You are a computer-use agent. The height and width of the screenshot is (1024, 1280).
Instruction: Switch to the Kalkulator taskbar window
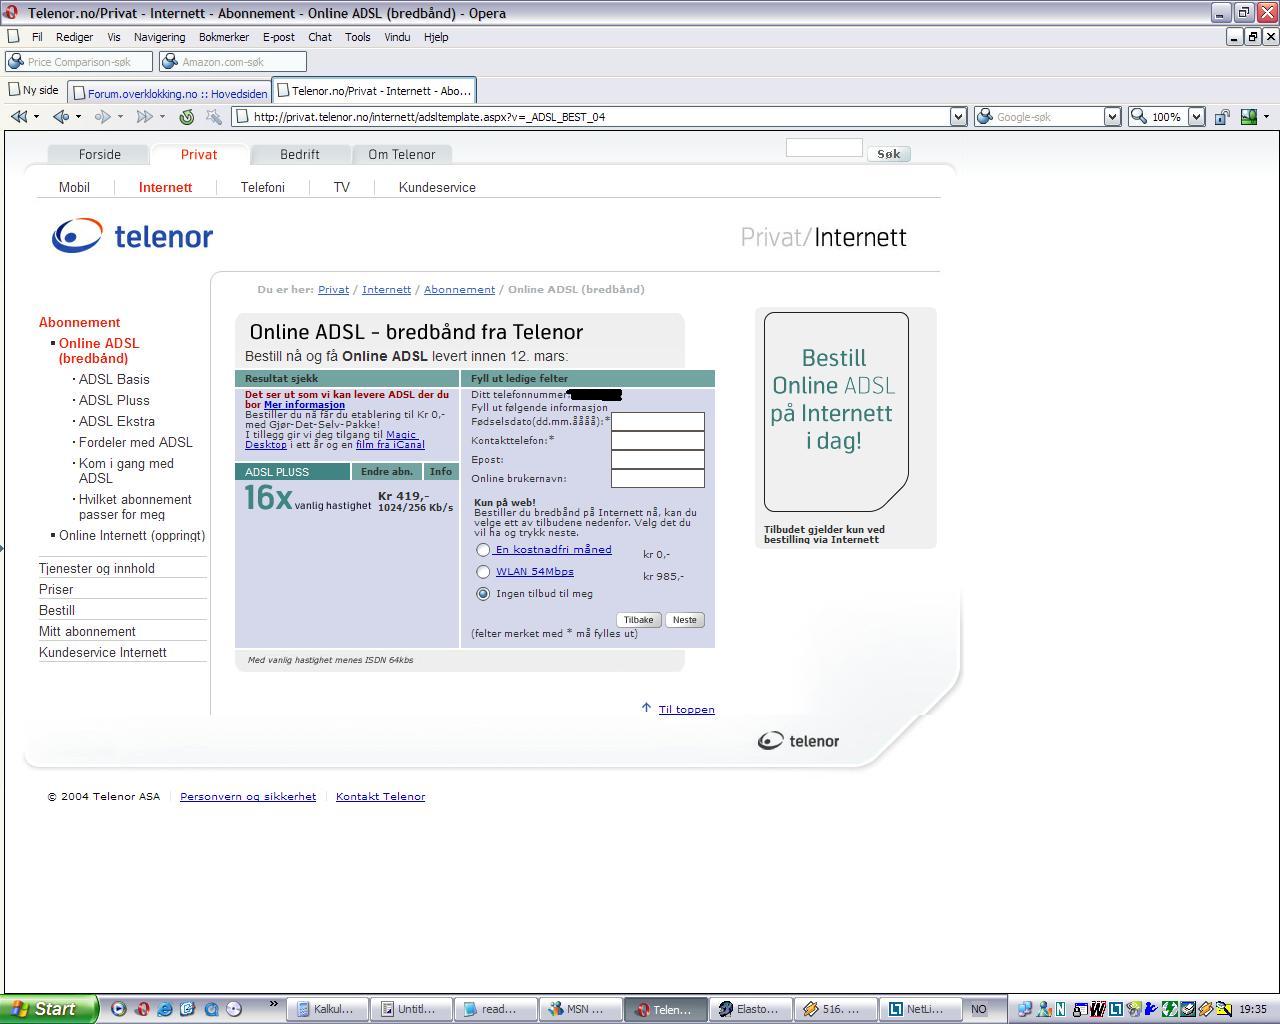click(x=328, y=1009)
